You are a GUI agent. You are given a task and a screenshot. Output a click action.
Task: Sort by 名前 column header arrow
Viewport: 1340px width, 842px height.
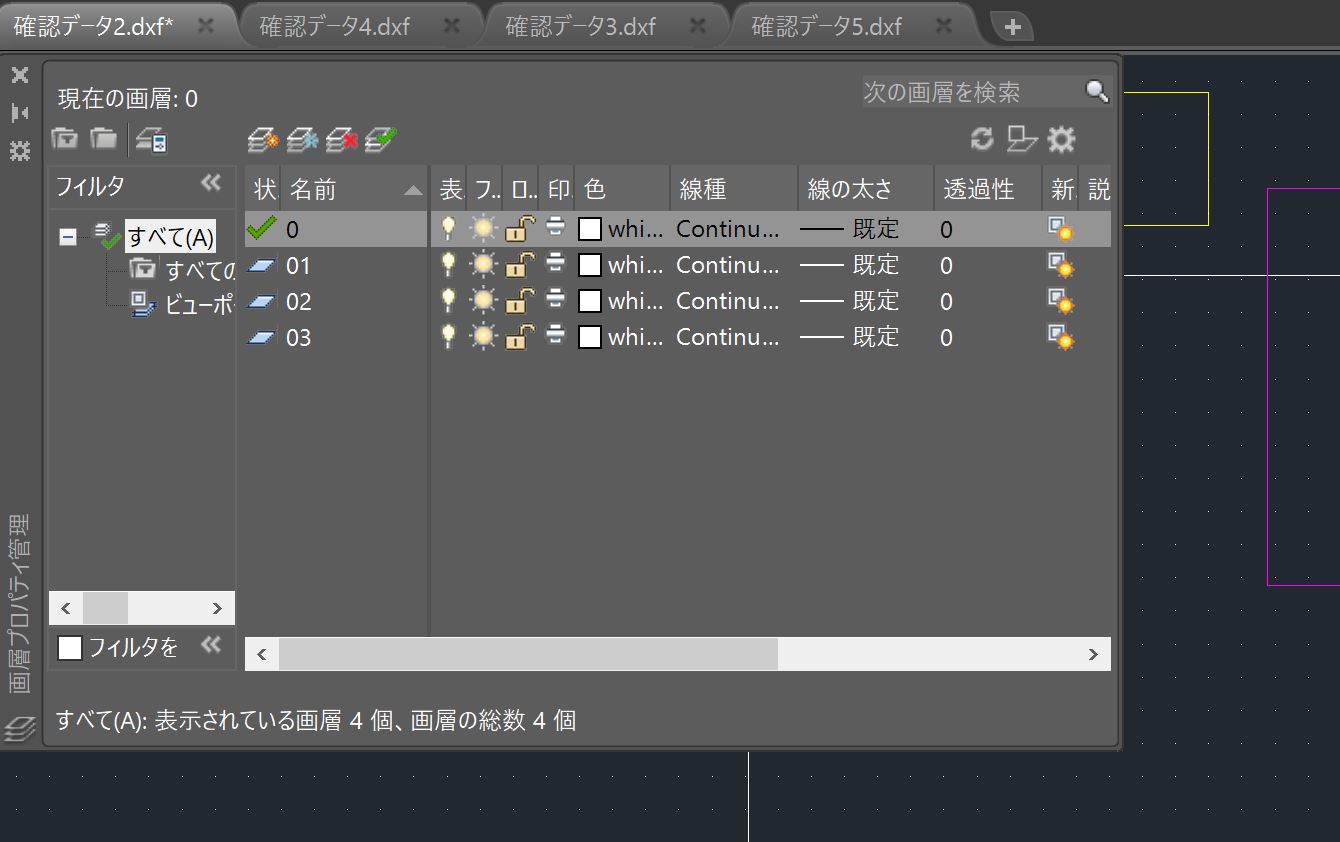pyautogui.click(x=413, y=190)
